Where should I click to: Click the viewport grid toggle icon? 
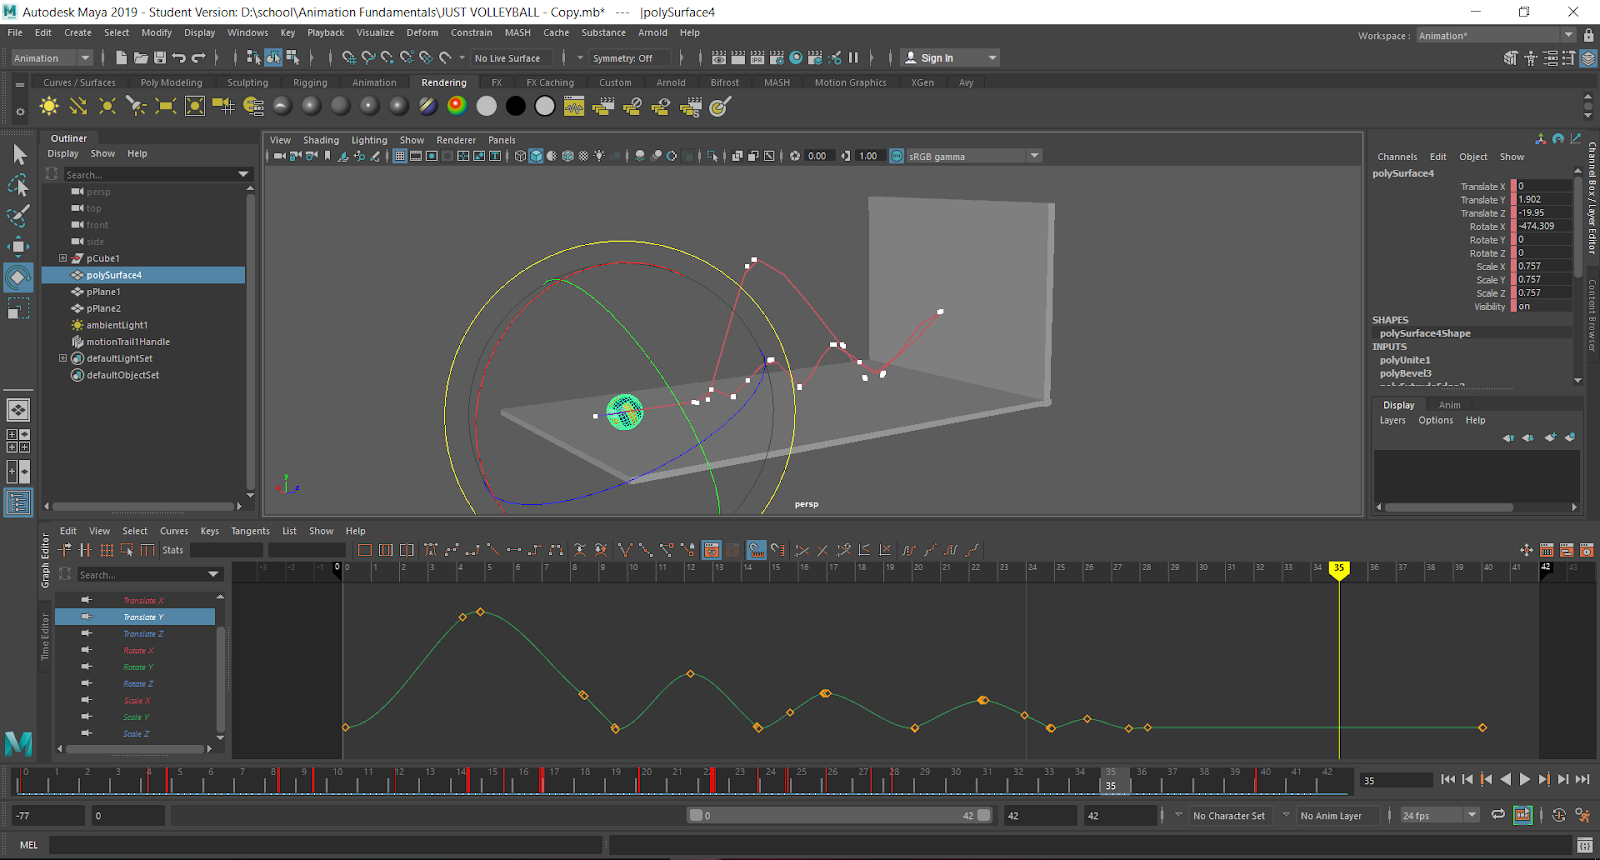pos(400,156)
